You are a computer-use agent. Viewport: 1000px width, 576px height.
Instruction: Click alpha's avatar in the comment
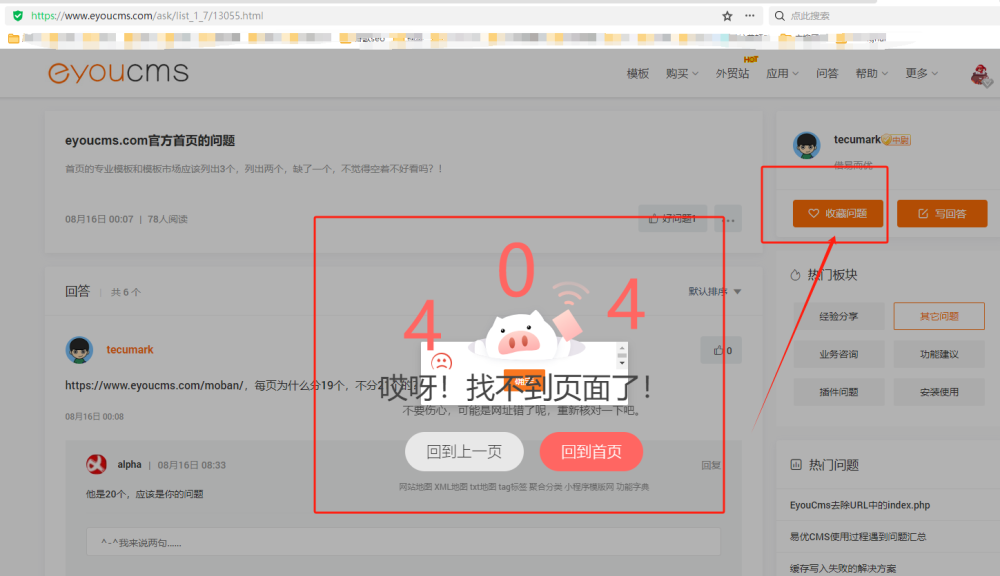(96, 464)
